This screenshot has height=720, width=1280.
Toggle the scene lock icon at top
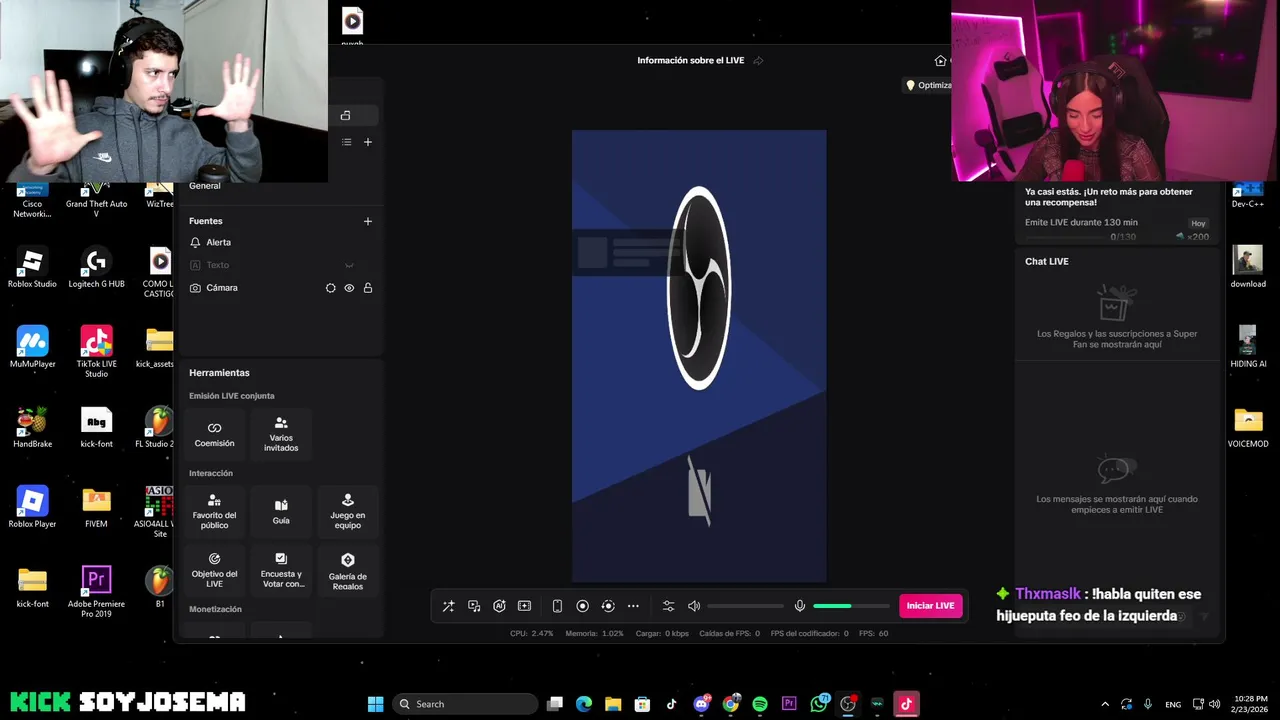coord(345,116)
